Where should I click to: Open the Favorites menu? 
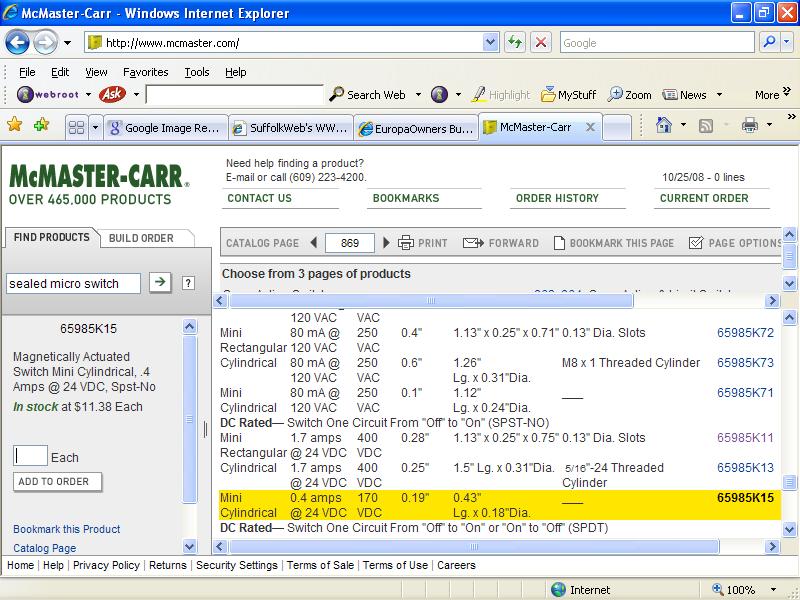click(x=145, y=72)
